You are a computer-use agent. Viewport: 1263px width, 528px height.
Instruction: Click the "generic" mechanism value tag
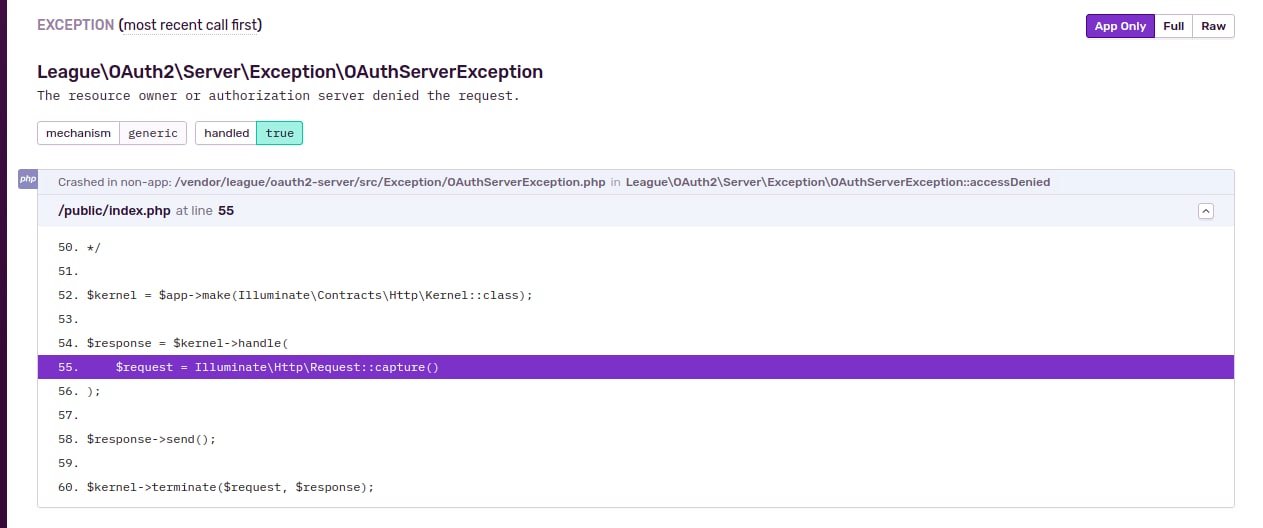click(153, 133)
